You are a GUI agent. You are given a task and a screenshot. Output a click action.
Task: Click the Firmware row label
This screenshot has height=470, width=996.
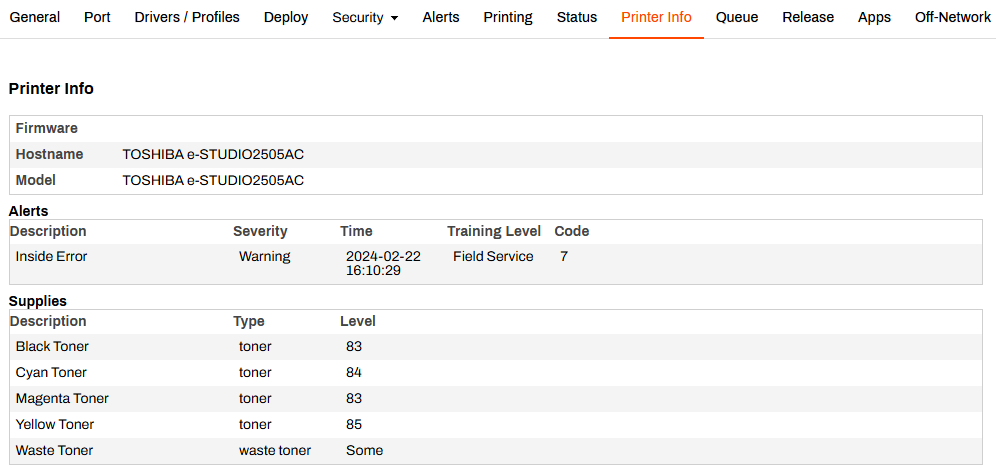(x=47, y=128)
